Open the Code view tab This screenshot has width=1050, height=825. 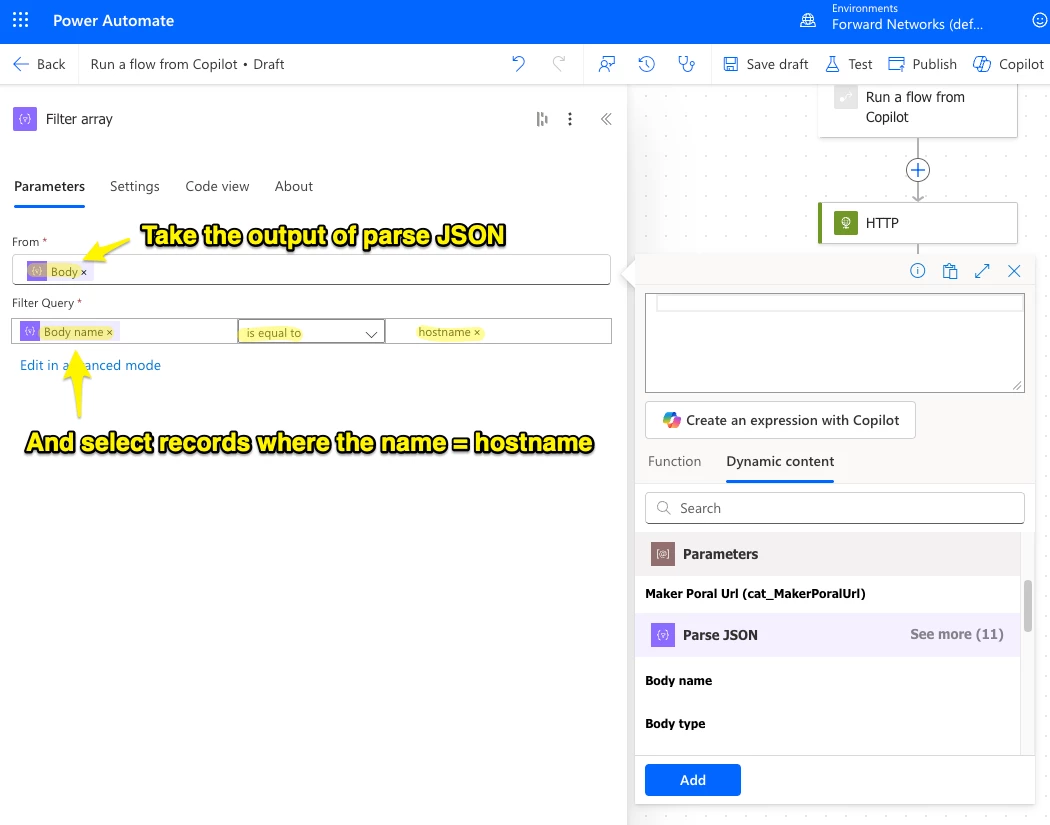[217, 186]
